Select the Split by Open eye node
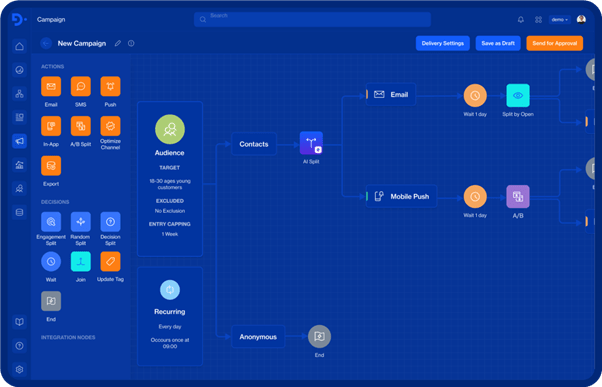 point(518,95)
